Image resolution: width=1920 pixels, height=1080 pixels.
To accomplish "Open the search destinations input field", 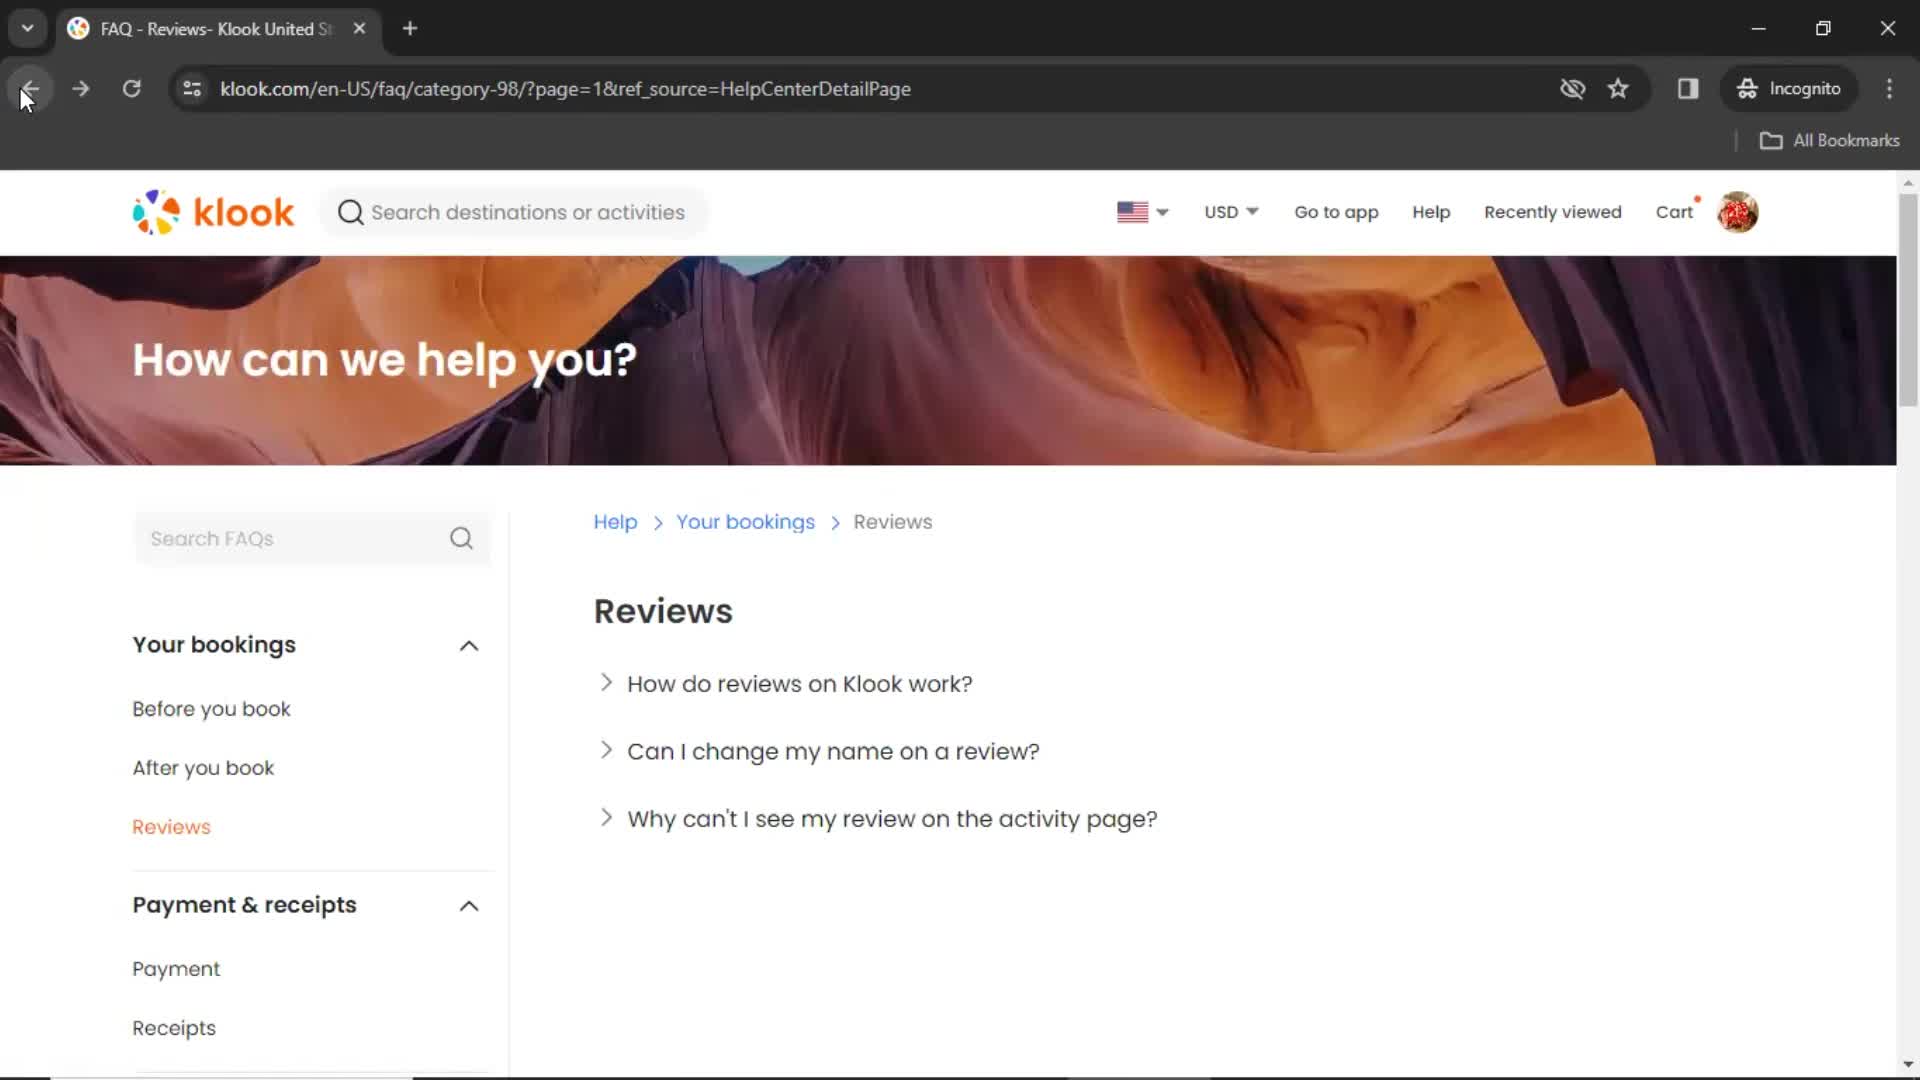I will pos(516,211).
